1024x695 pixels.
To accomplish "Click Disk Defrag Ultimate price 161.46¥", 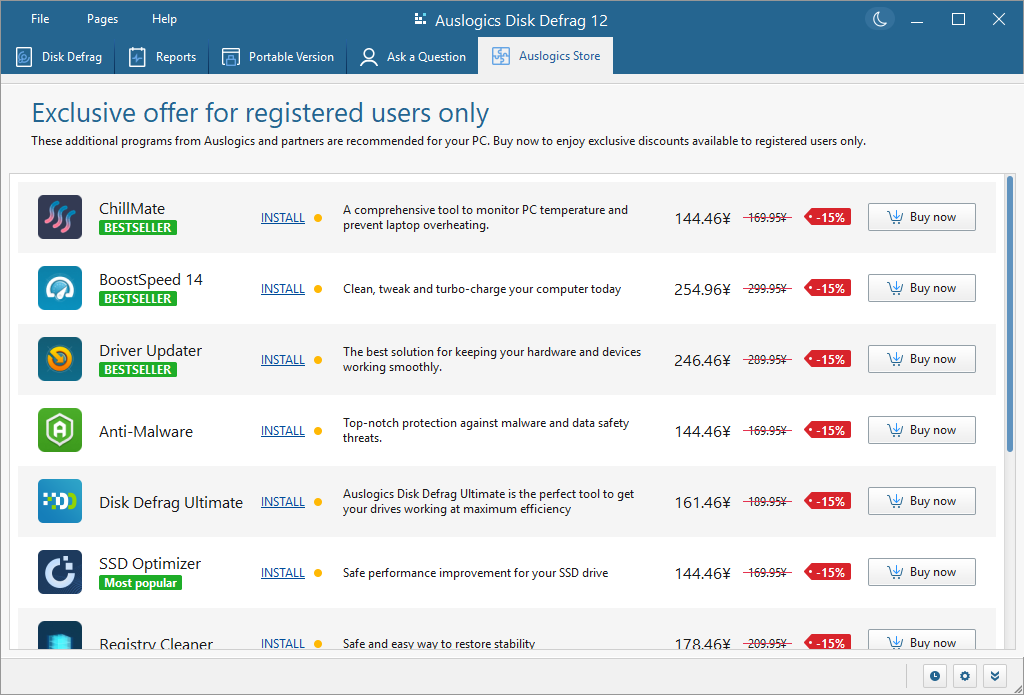I will tap(702, 502).
